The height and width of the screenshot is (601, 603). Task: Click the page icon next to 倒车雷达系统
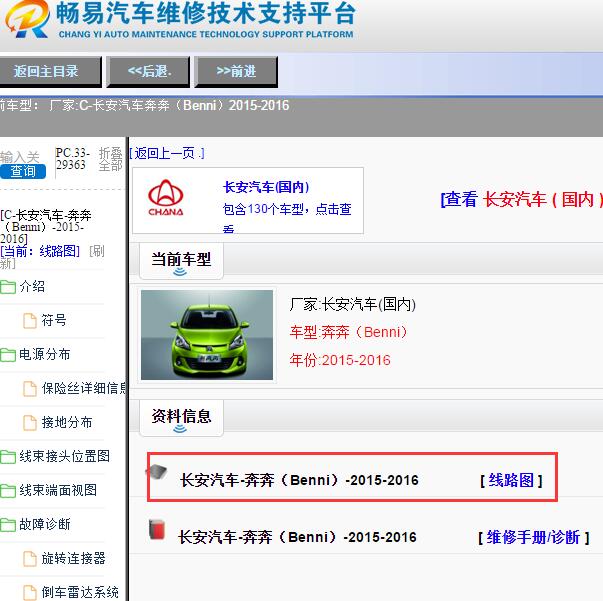[30, 593]
